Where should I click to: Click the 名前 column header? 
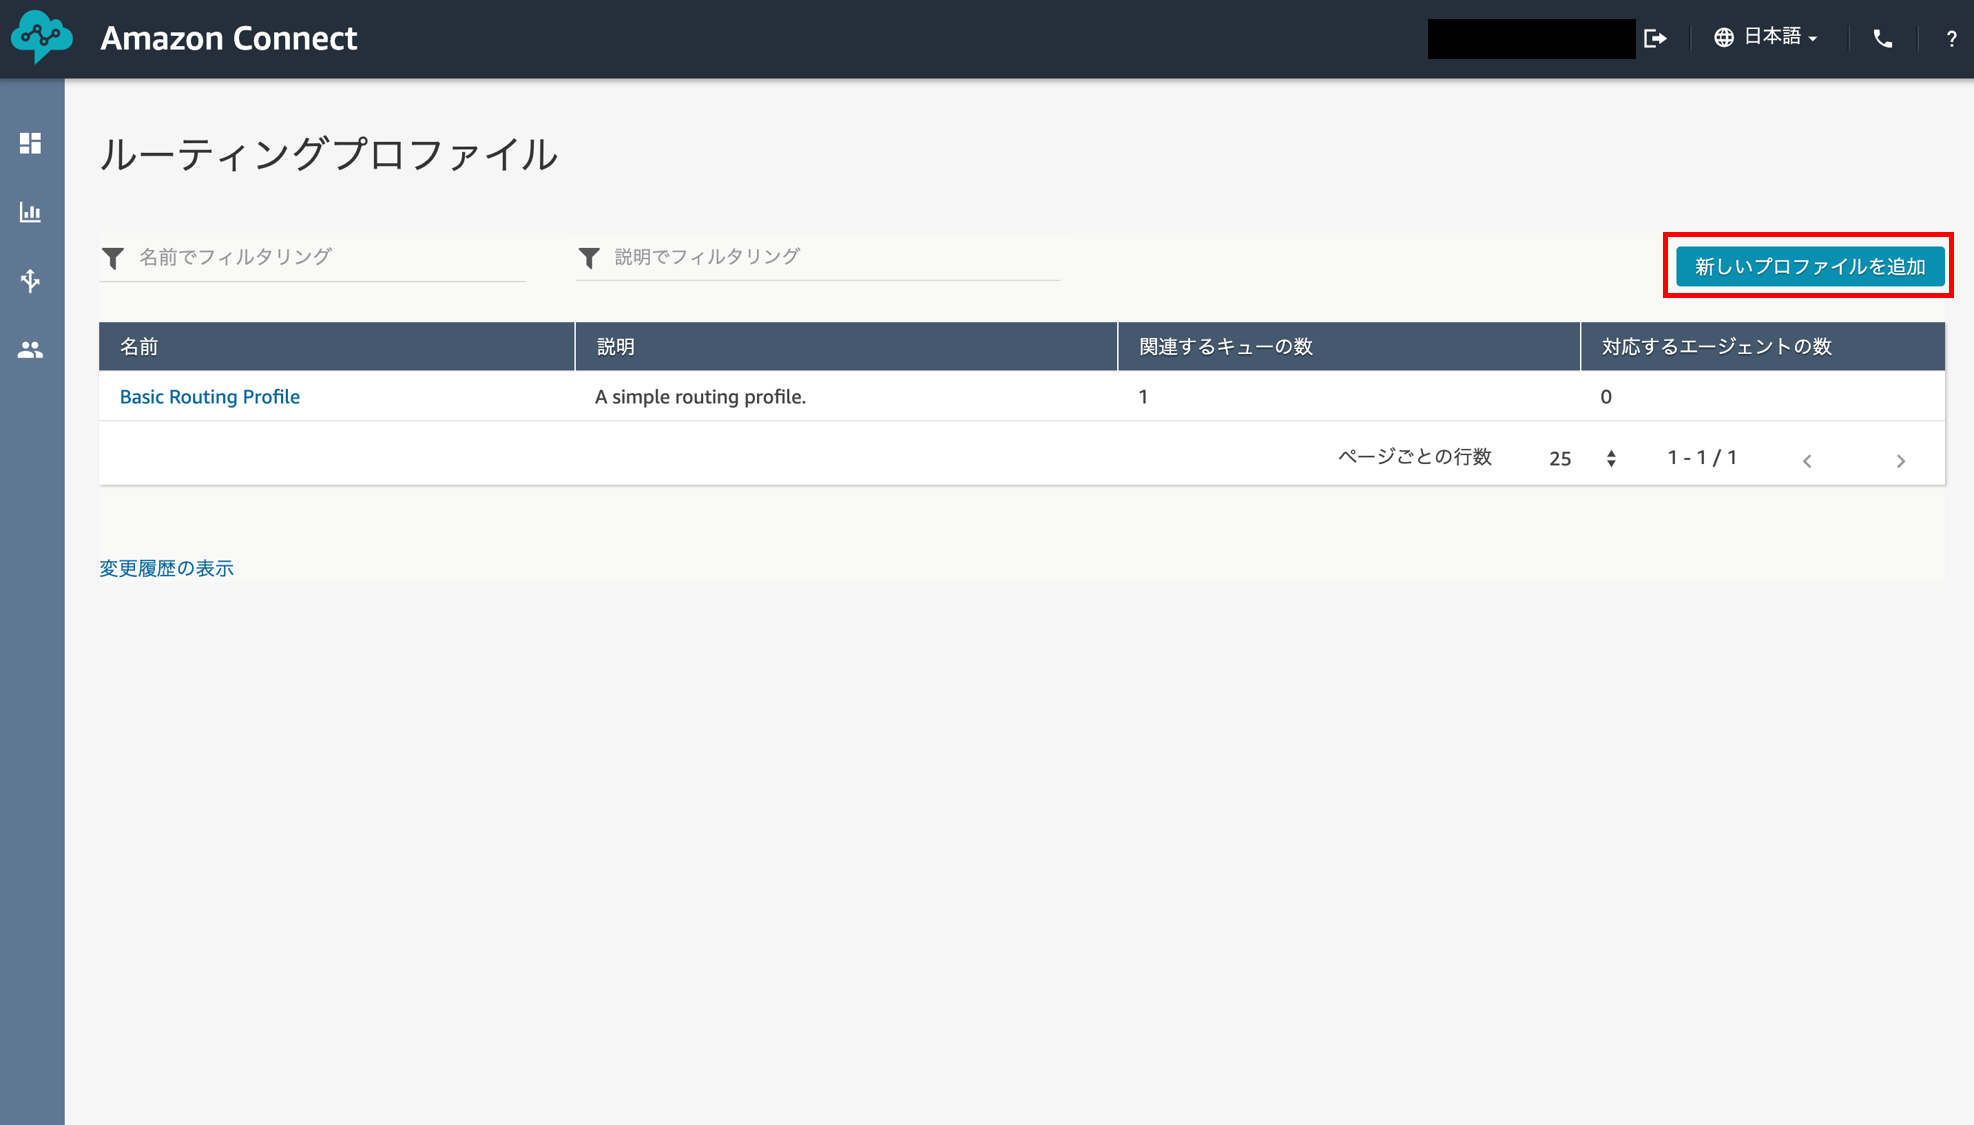click(x=337, y=346)
